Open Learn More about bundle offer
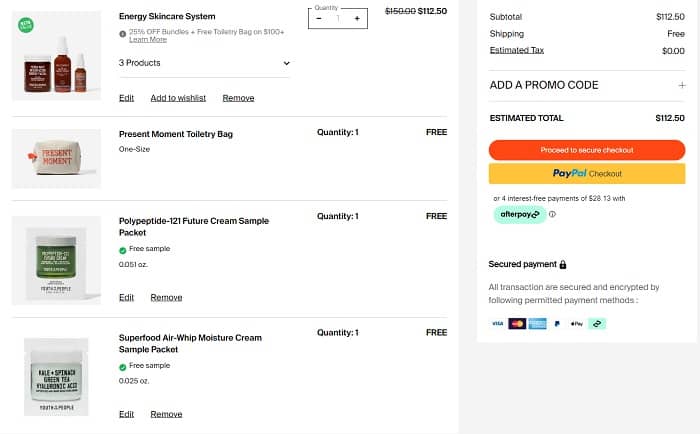Image resolution: width=700 pixels, height=434 pixels. click(147, 40)
